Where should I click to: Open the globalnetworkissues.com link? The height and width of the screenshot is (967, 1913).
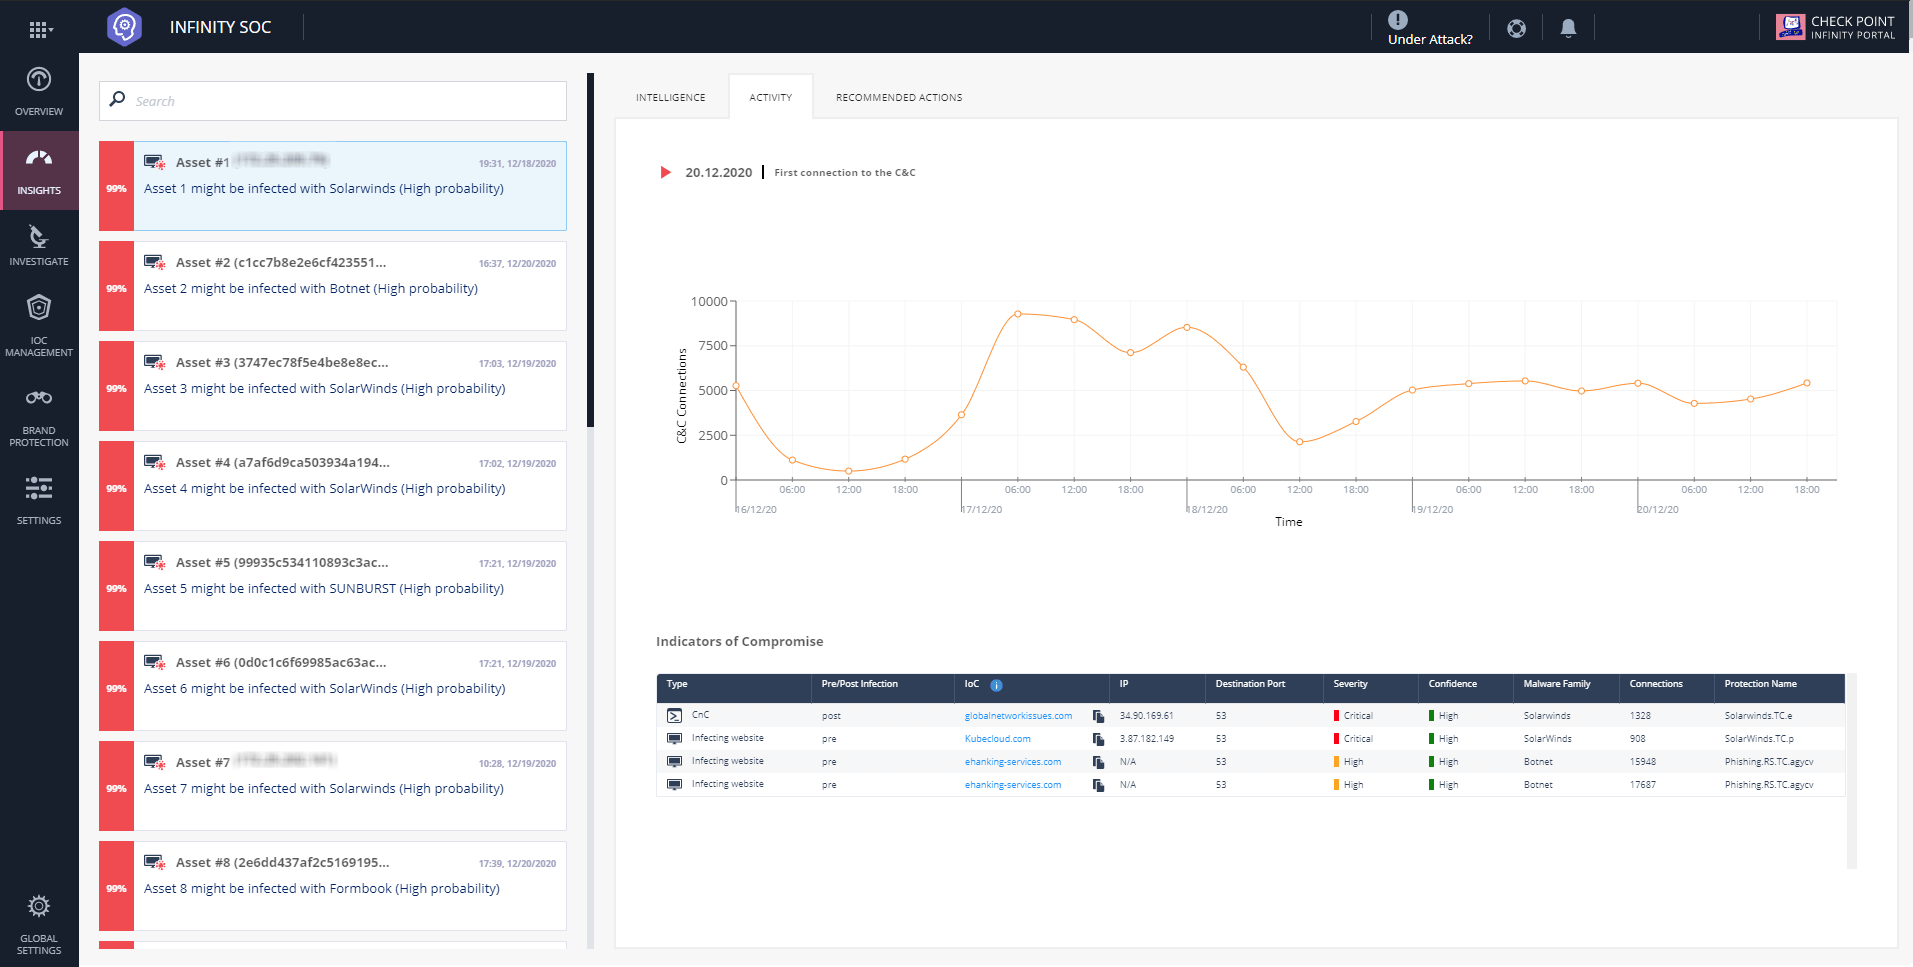coord(1018,716)
